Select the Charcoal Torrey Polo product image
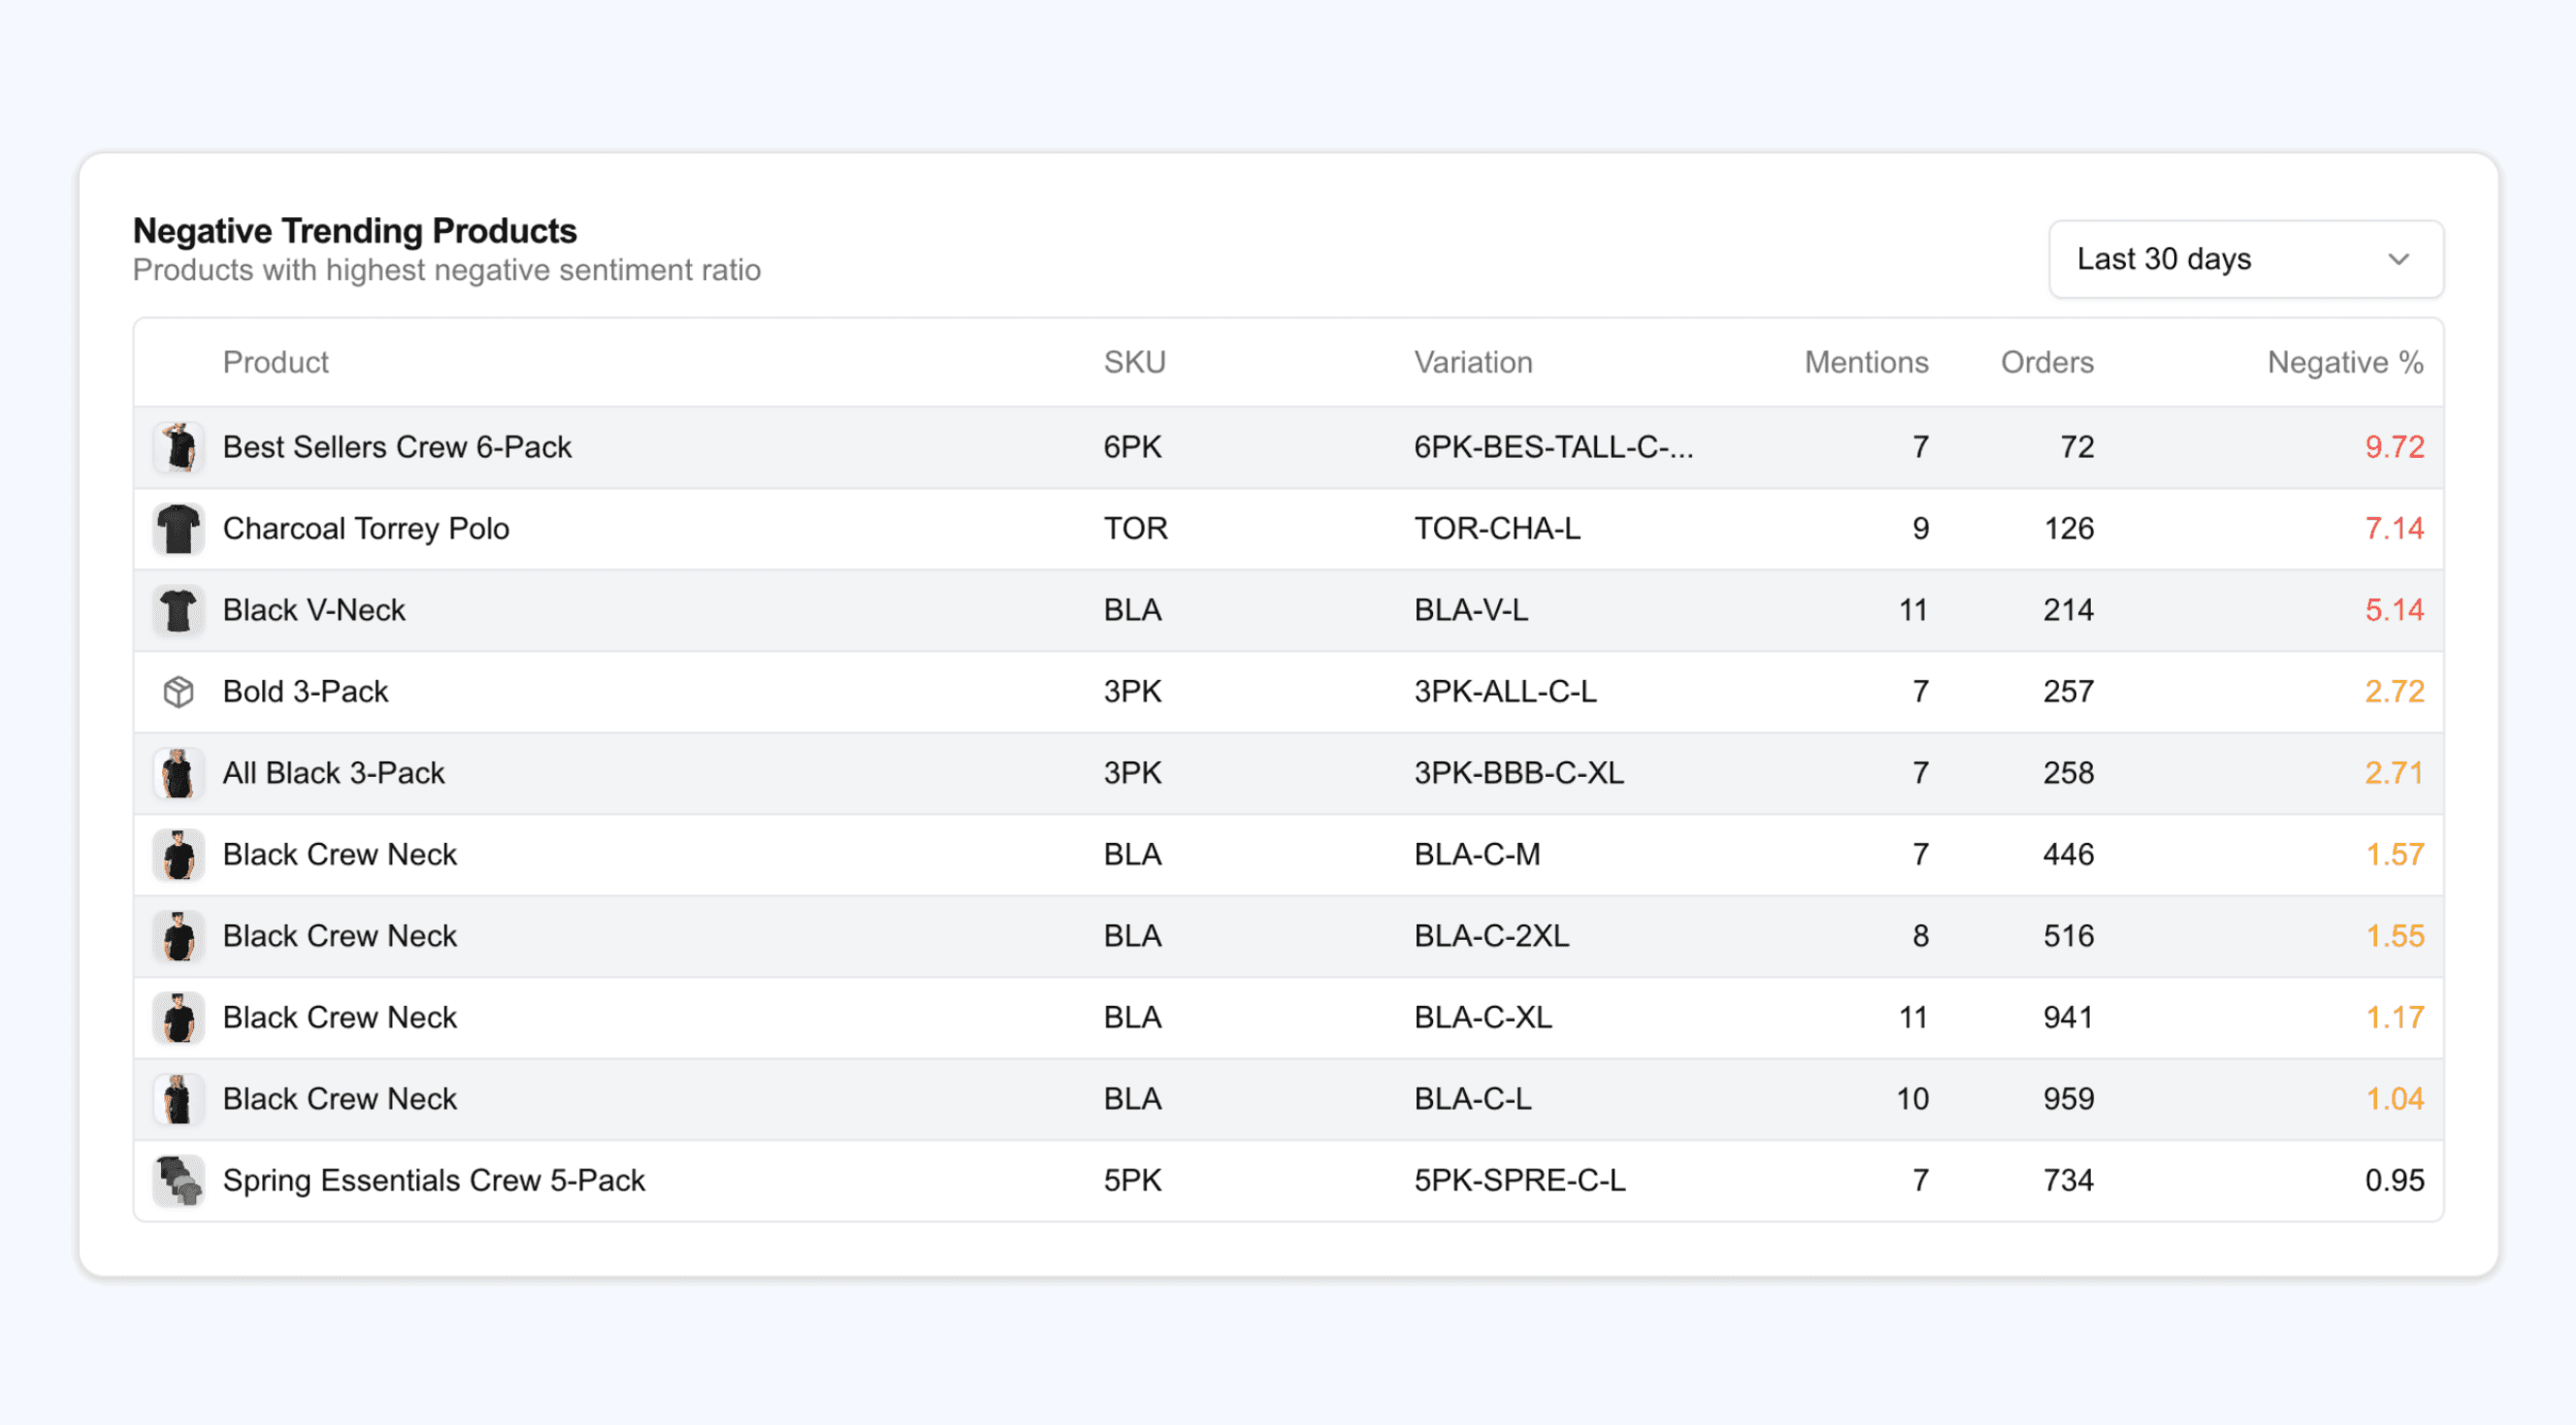The image size is (2576, 1425). coord(178,528)
